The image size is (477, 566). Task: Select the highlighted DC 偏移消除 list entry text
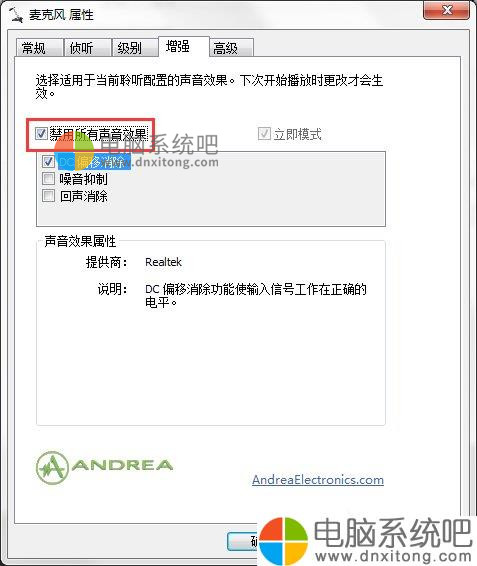[x=94, y=161]
